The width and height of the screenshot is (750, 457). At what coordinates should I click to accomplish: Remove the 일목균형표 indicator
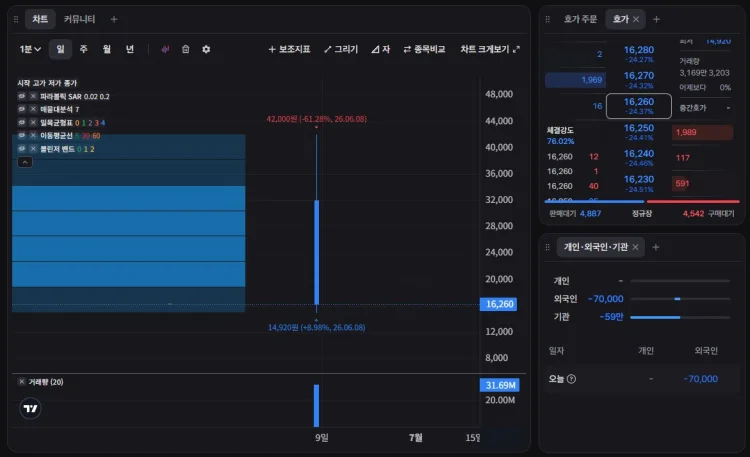tap(33, 123)
